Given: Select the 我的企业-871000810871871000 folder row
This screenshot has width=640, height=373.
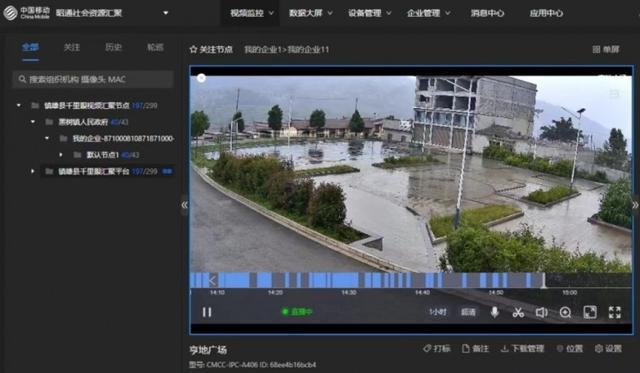Looking at the screenshot, I should (x=117, y=138).
